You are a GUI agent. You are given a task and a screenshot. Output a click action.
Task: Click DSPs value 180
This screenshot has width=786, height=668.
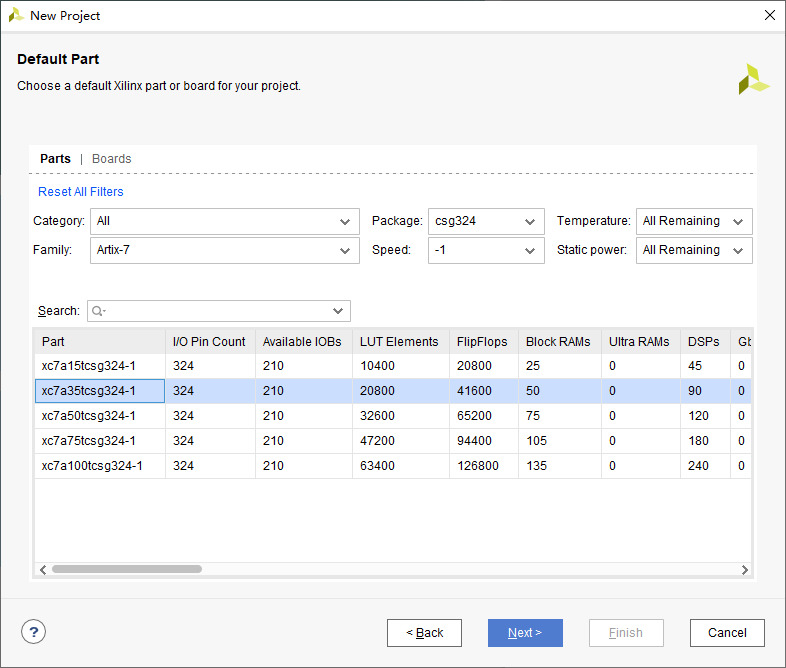[x=698, y=441]
